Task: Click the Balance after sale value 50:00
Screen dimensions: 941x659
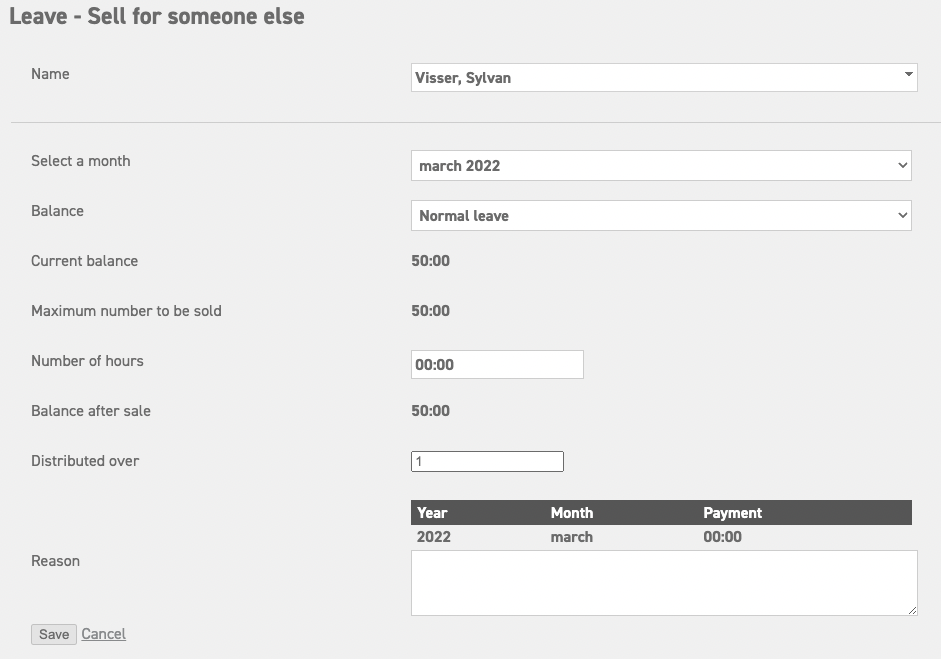Action: (431, 411)
